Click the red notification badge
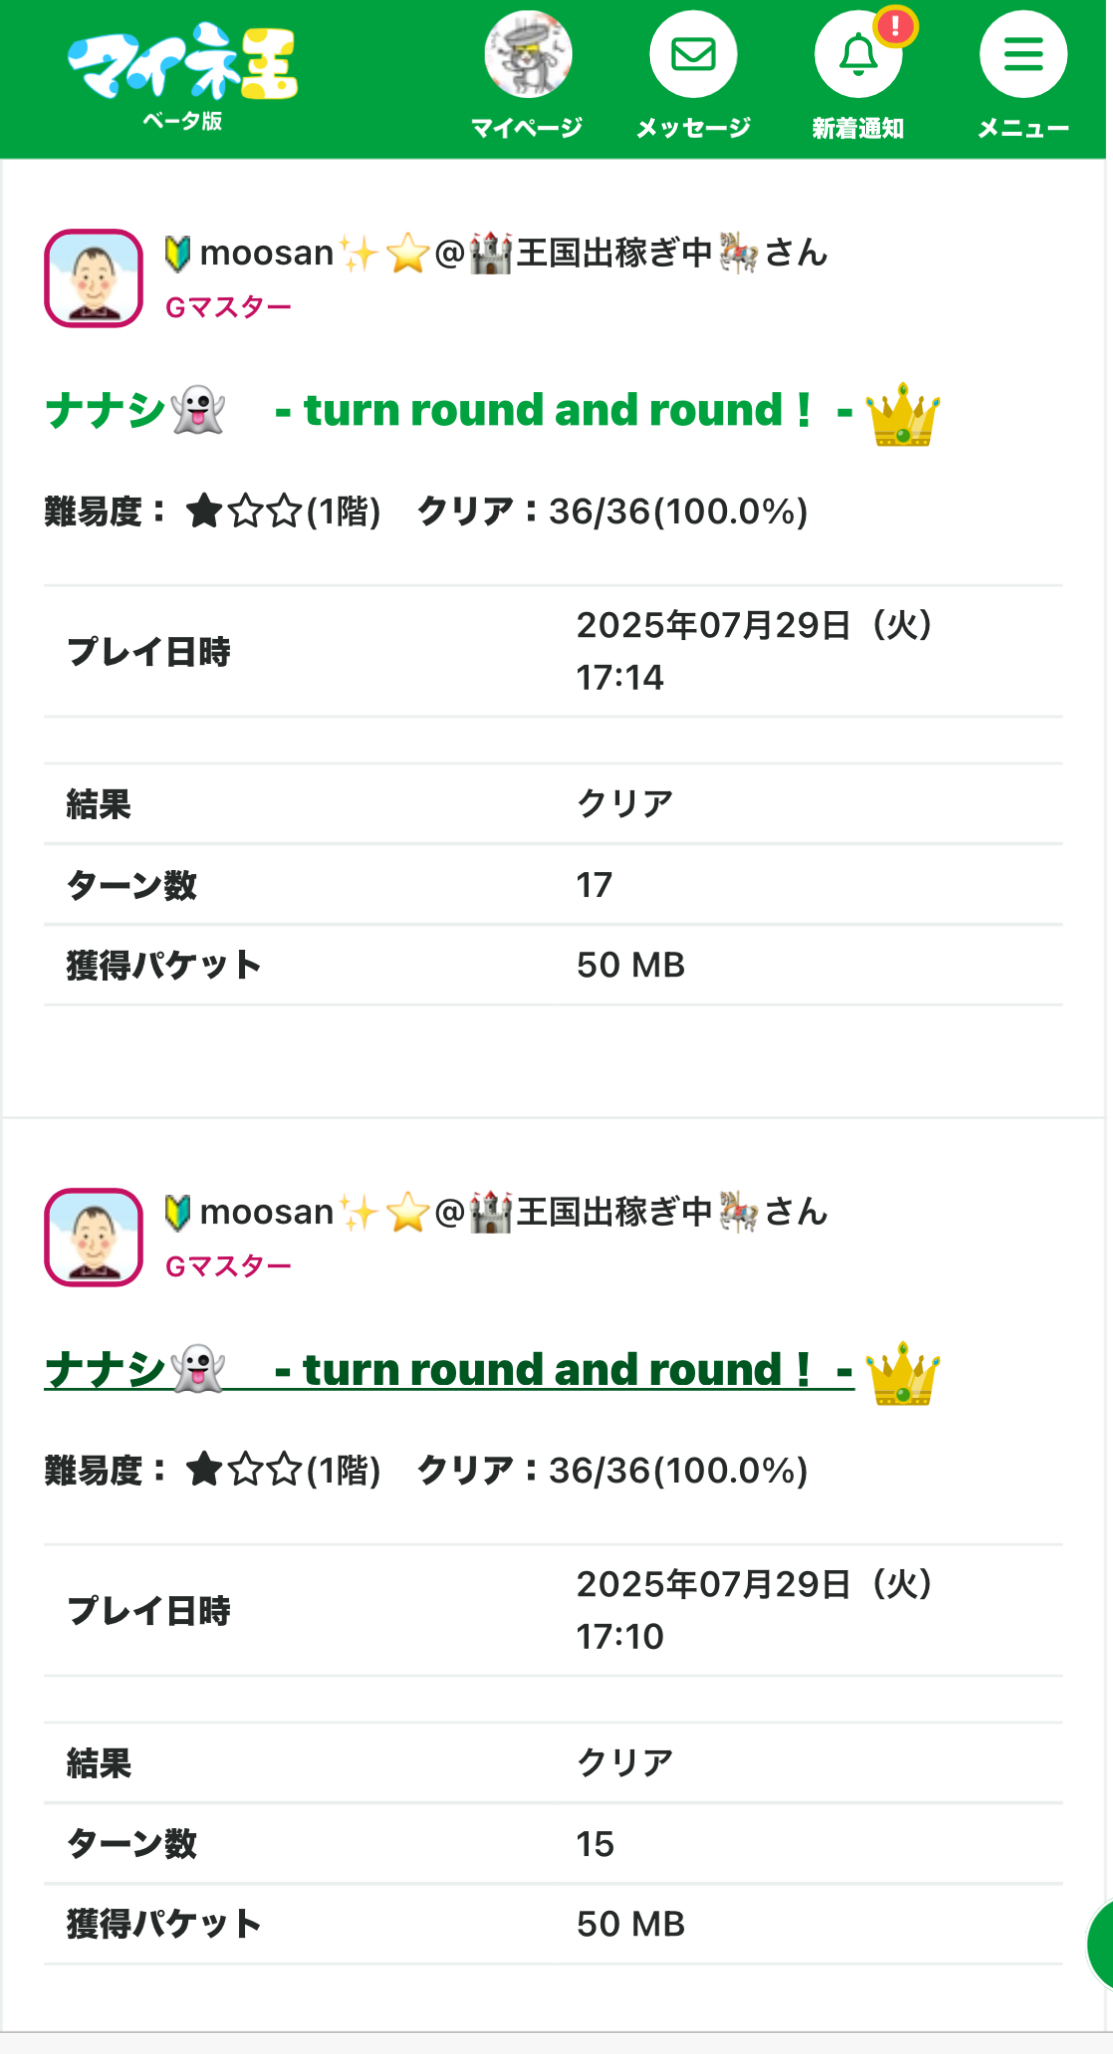1113x2054 pixels. tap(896, 25)
